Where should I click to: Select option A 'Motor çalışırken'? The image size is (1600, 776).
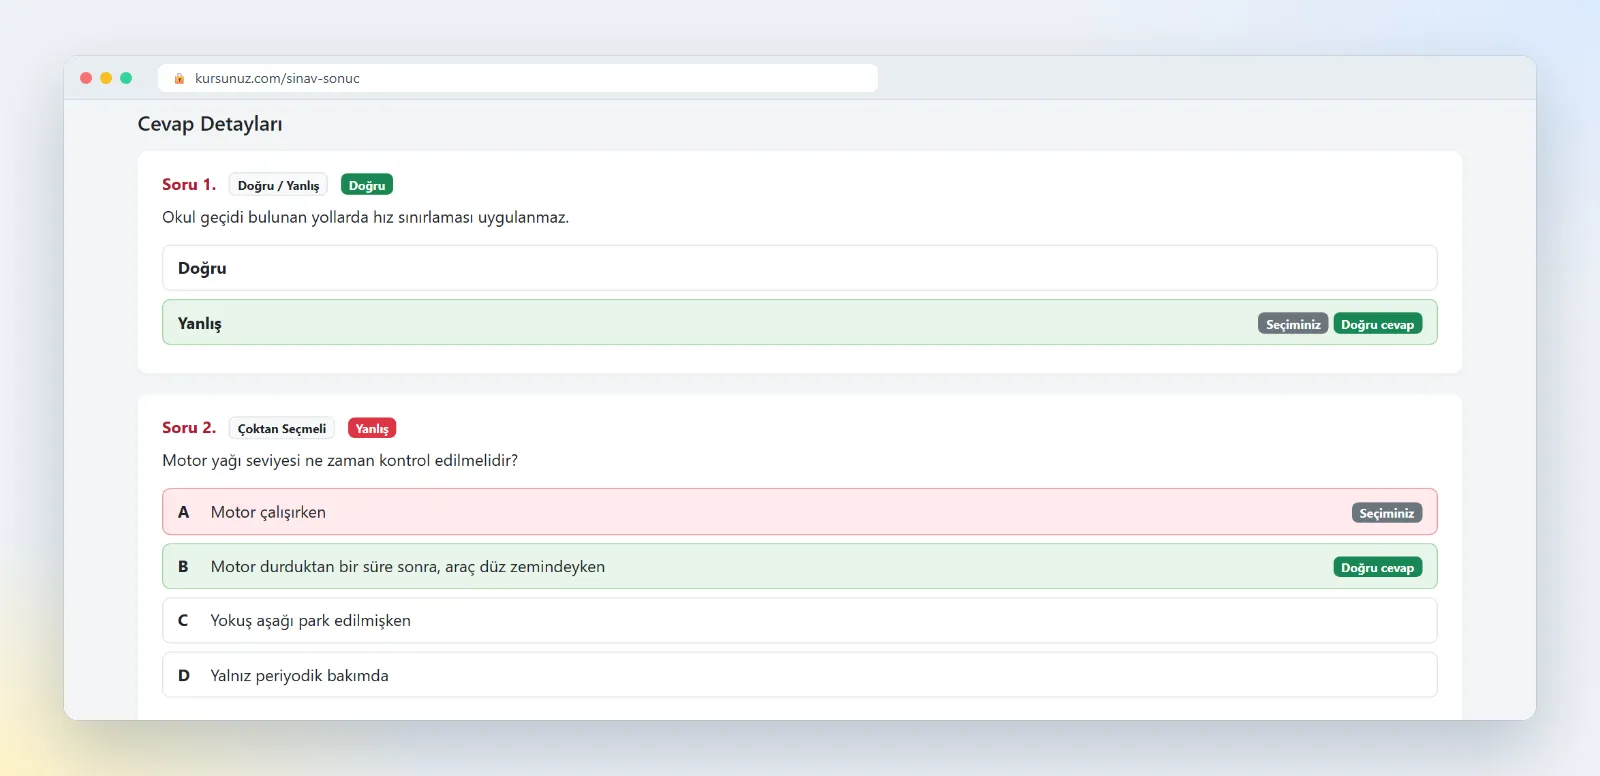tap(800, 512)
